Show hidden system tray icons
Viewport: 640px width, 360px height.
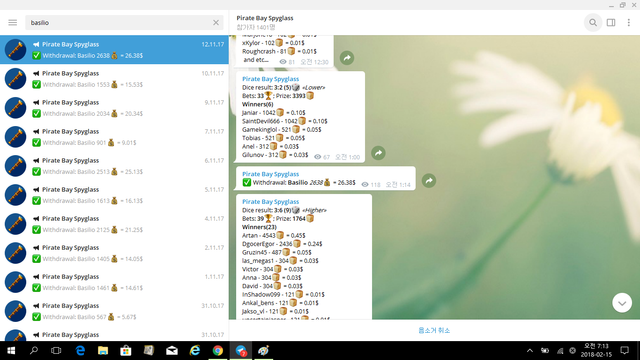point(530,351)
